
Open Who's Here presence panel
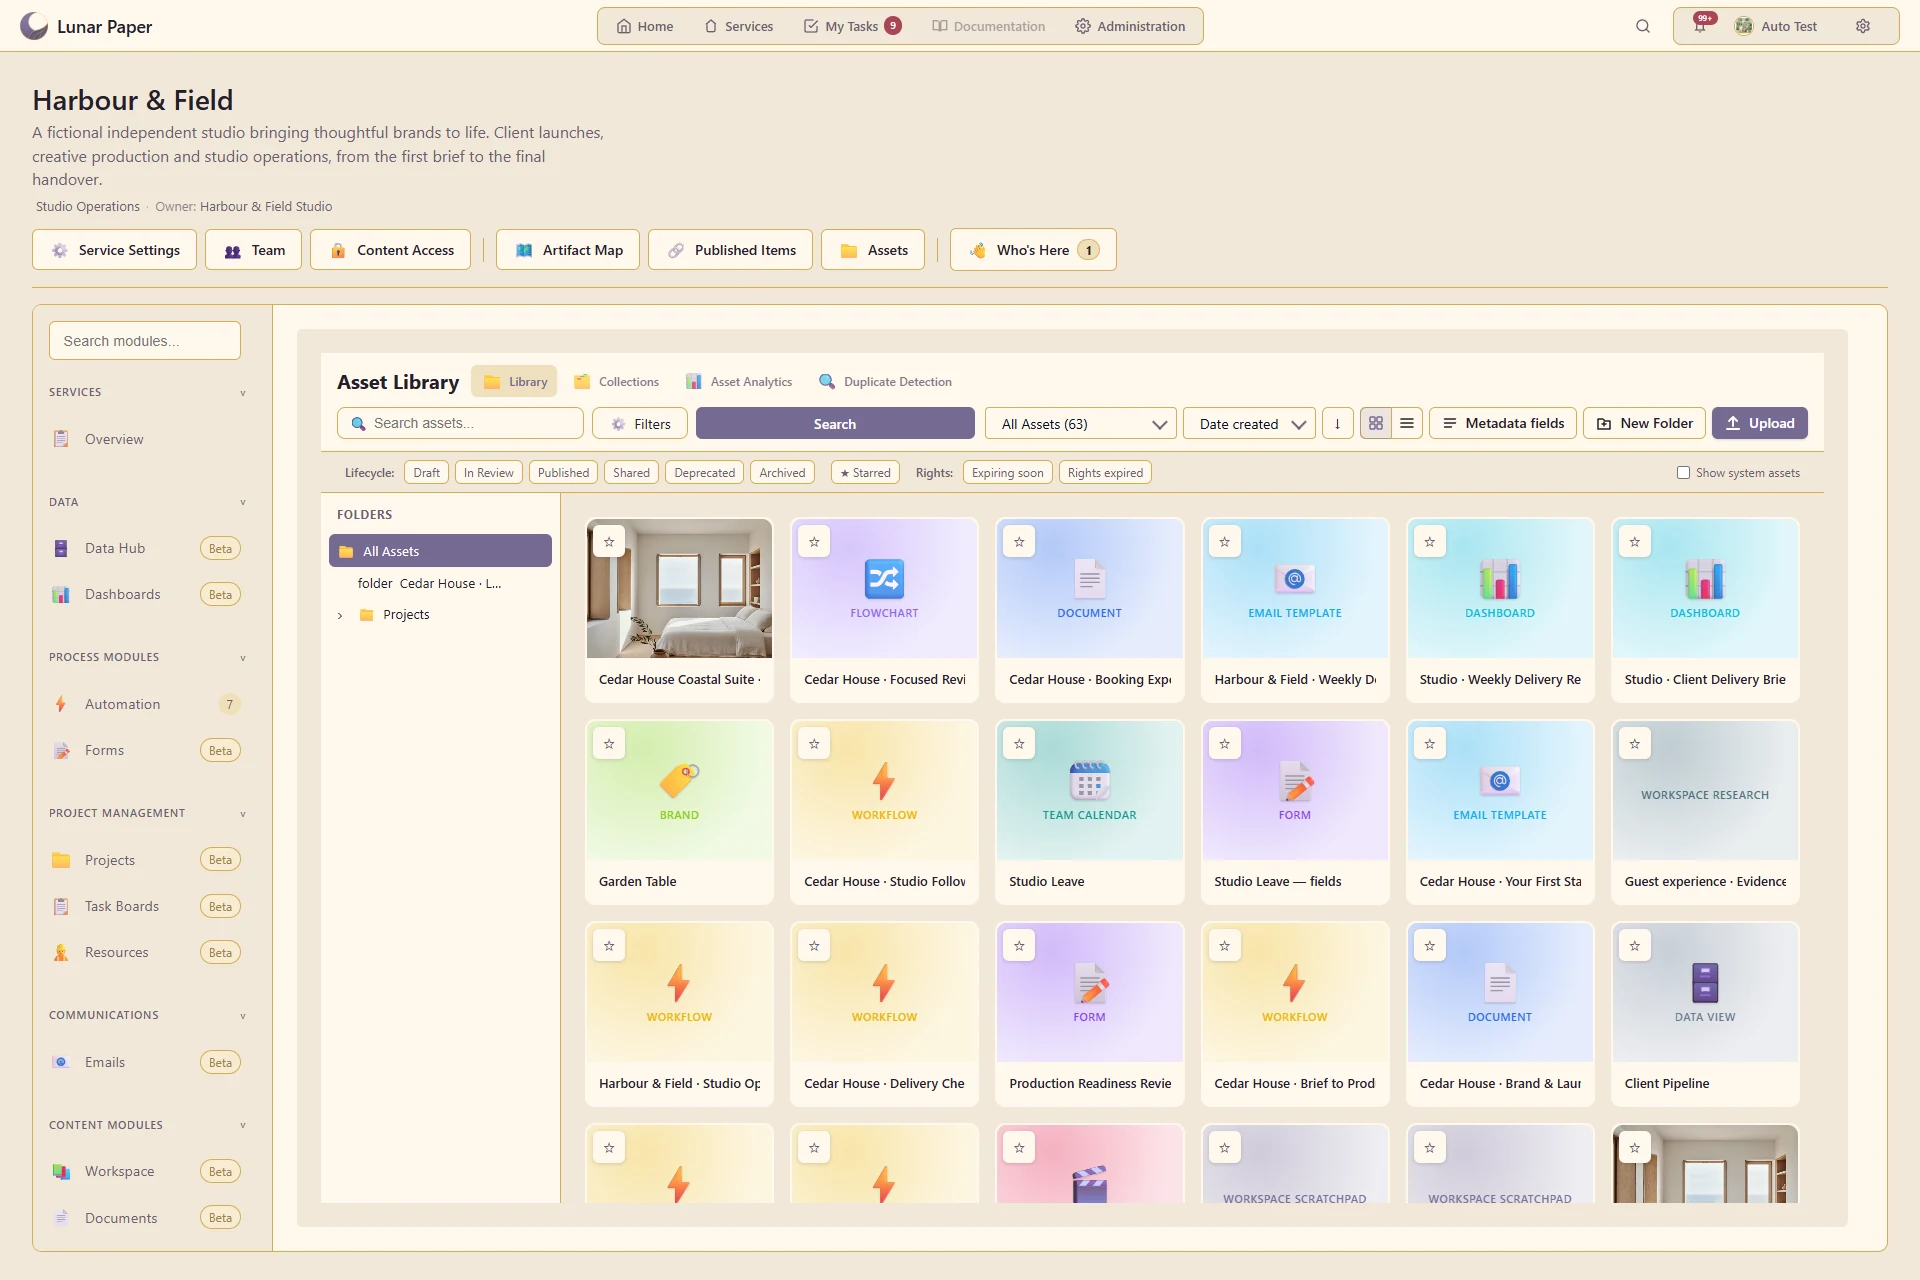(x=1033, y=250)
